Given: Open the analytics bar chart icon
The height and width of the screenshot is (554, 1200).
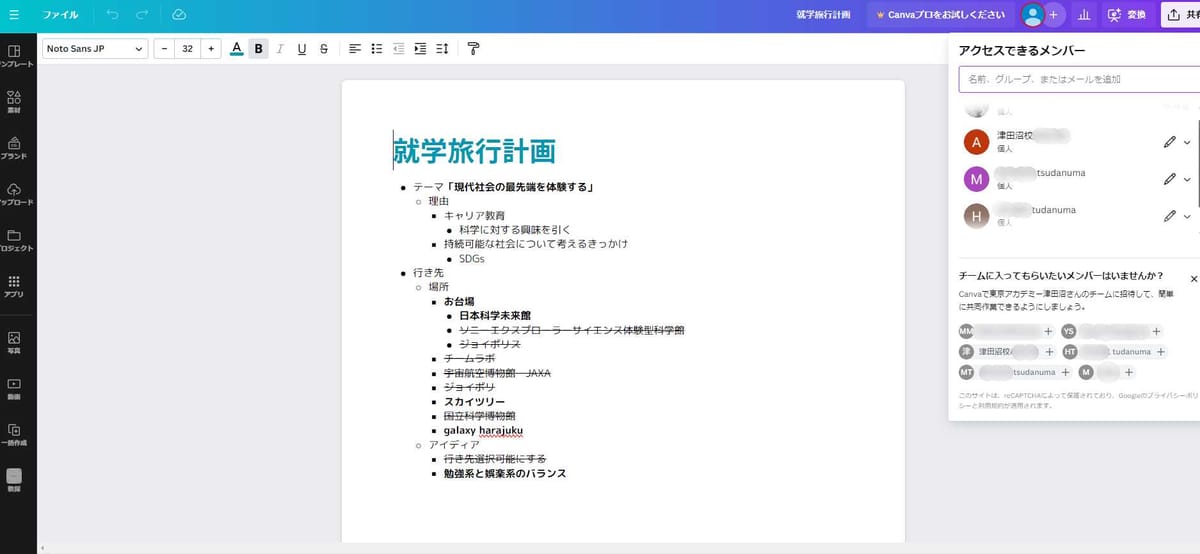Looking at the screenshot, I should pyautogui.click(x=1084, y=15).
